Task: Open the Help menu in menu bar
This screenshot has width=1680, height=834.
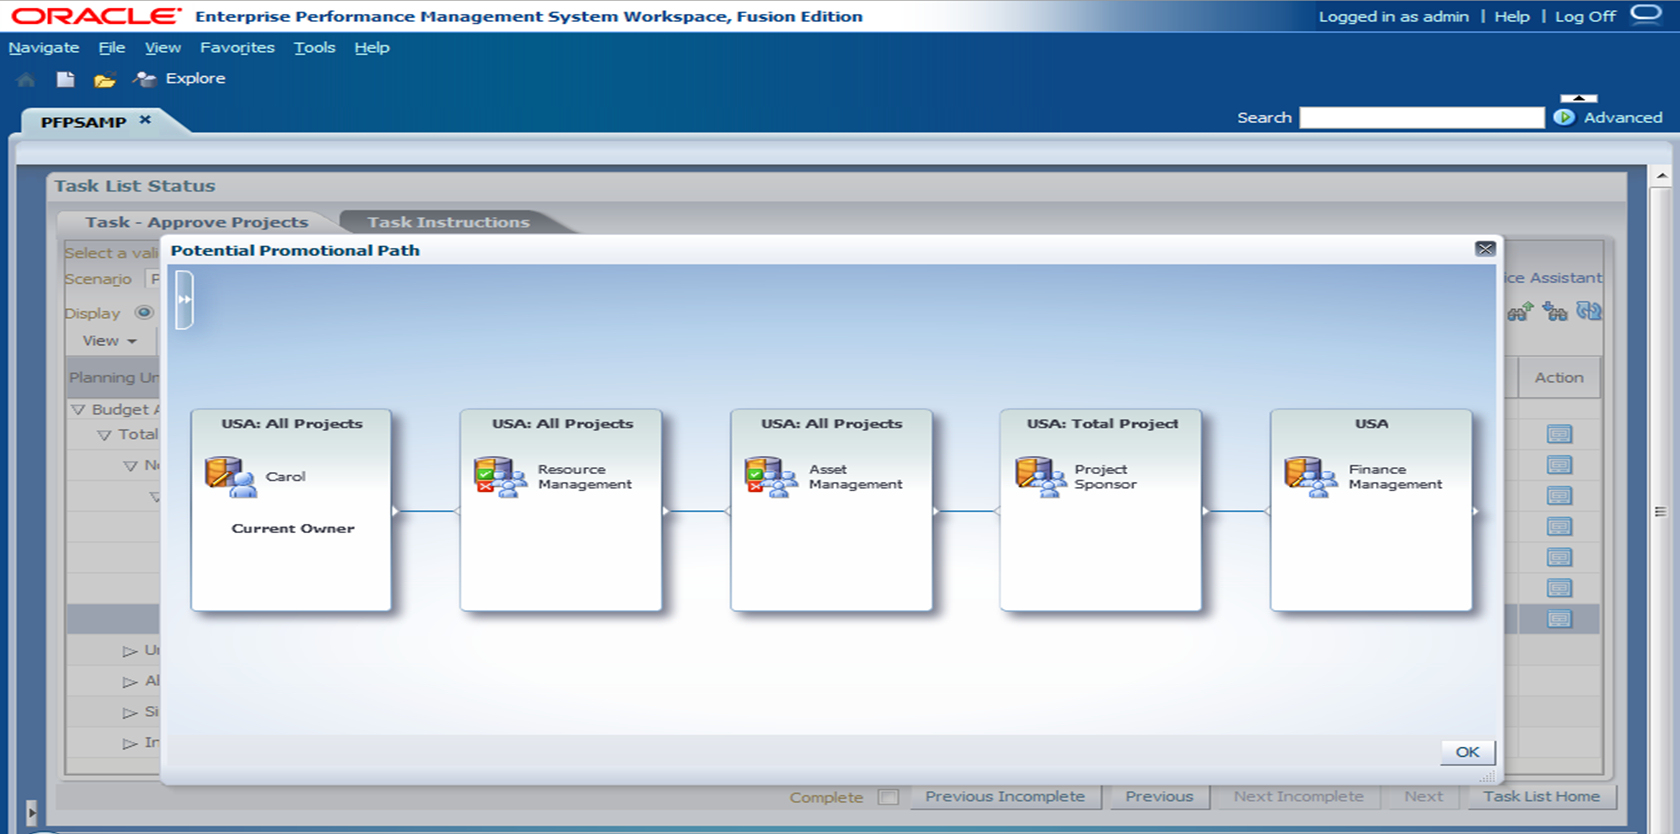Action: pyautogui.click(x=372, y=47)
